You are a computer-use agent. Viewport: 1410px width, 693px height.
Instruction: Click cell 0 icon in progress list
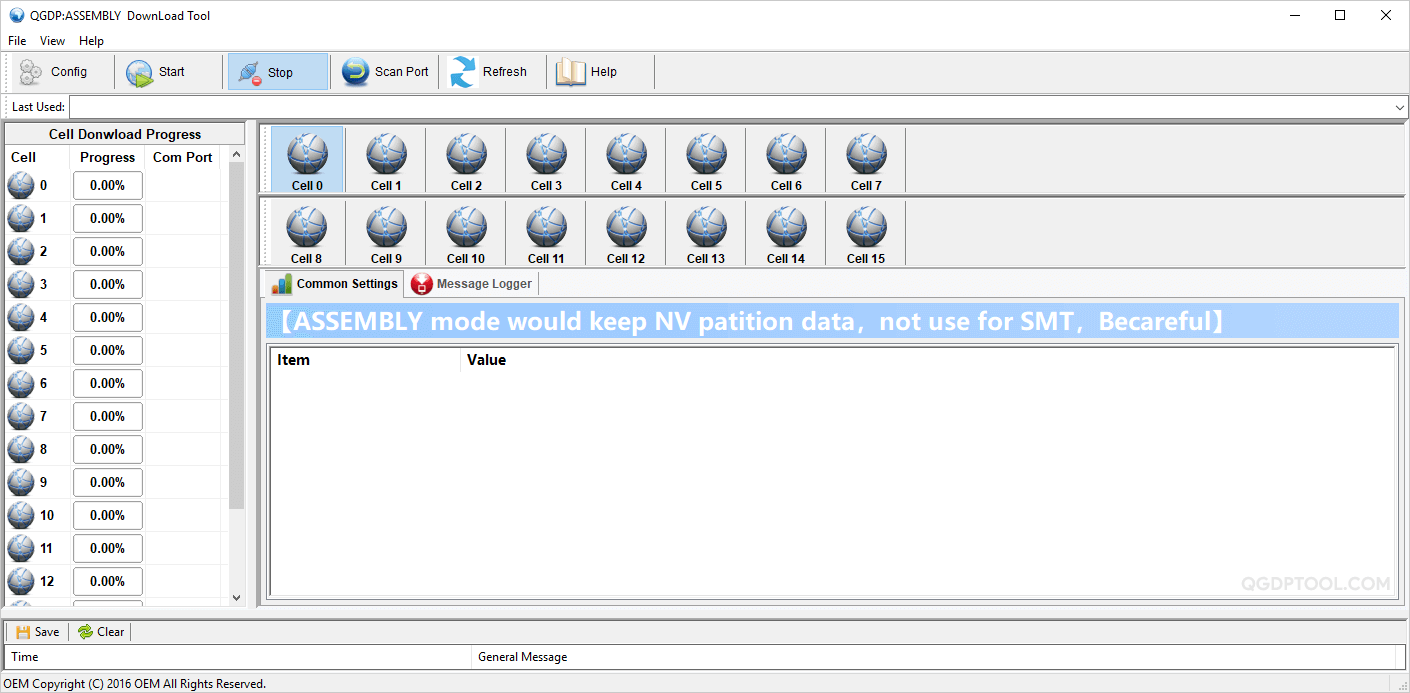tap(21, 185)
